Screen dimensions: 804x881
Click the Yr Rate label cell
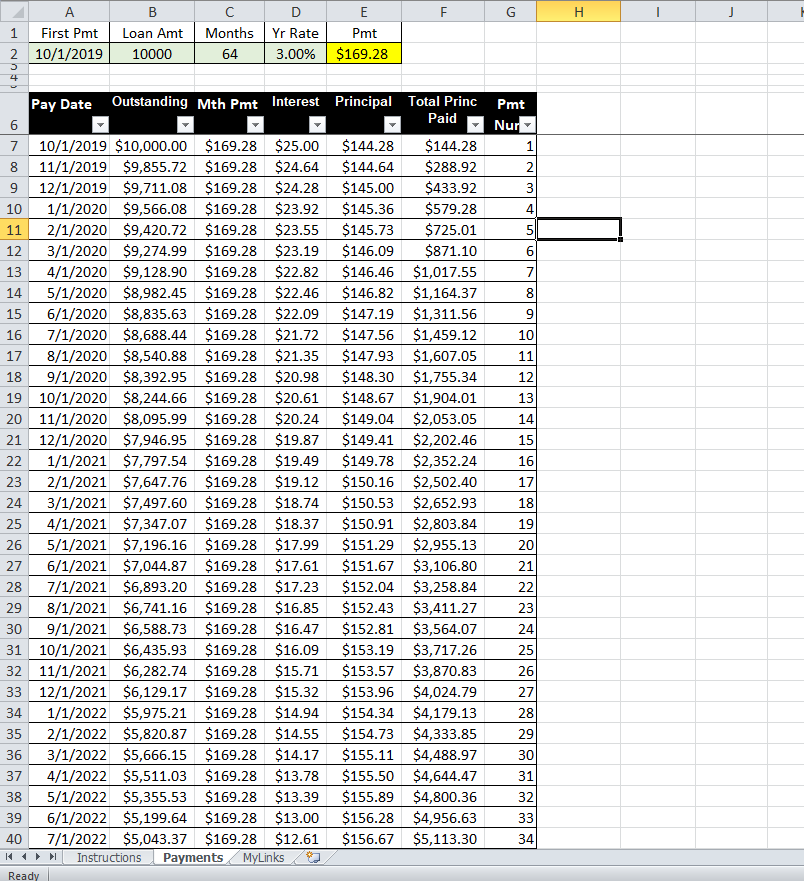[296, 33]
